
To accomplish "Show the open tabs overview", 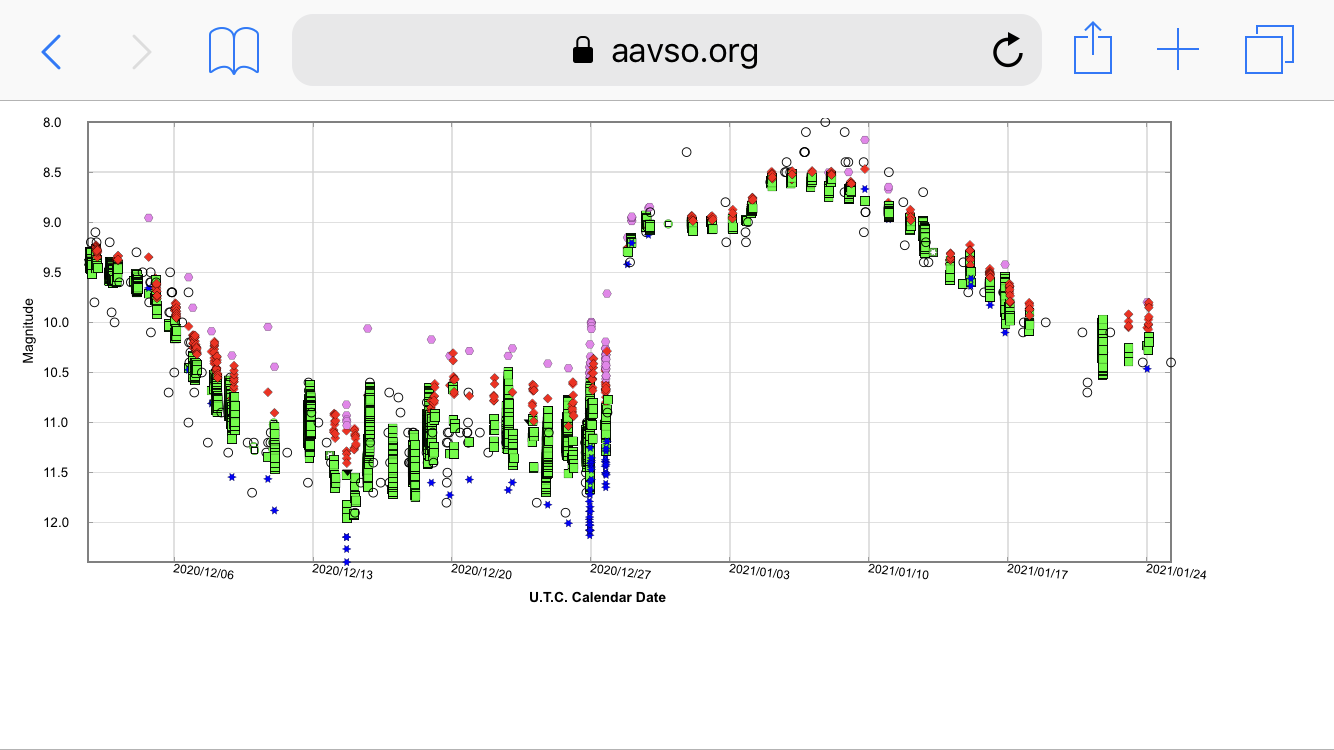I will coord(1269,50).
